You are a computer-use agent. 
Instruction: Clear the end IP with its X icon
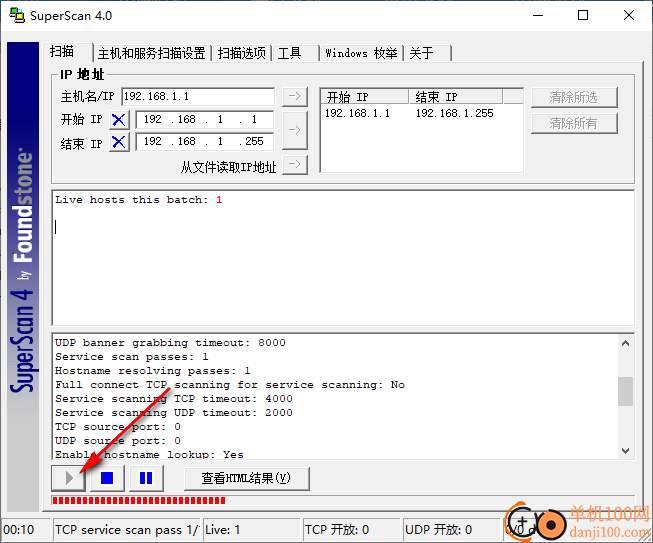click(x=119, y=142)
